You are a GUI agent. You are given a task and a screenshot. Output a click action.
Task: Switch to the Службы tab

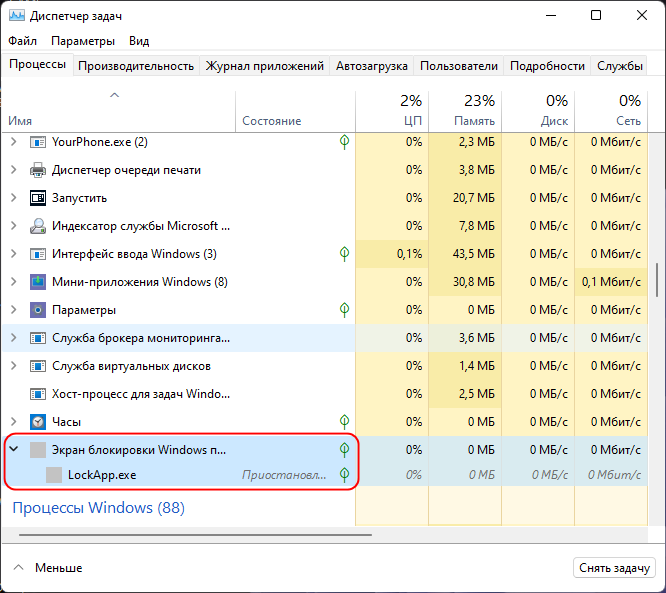pos(620,66)
